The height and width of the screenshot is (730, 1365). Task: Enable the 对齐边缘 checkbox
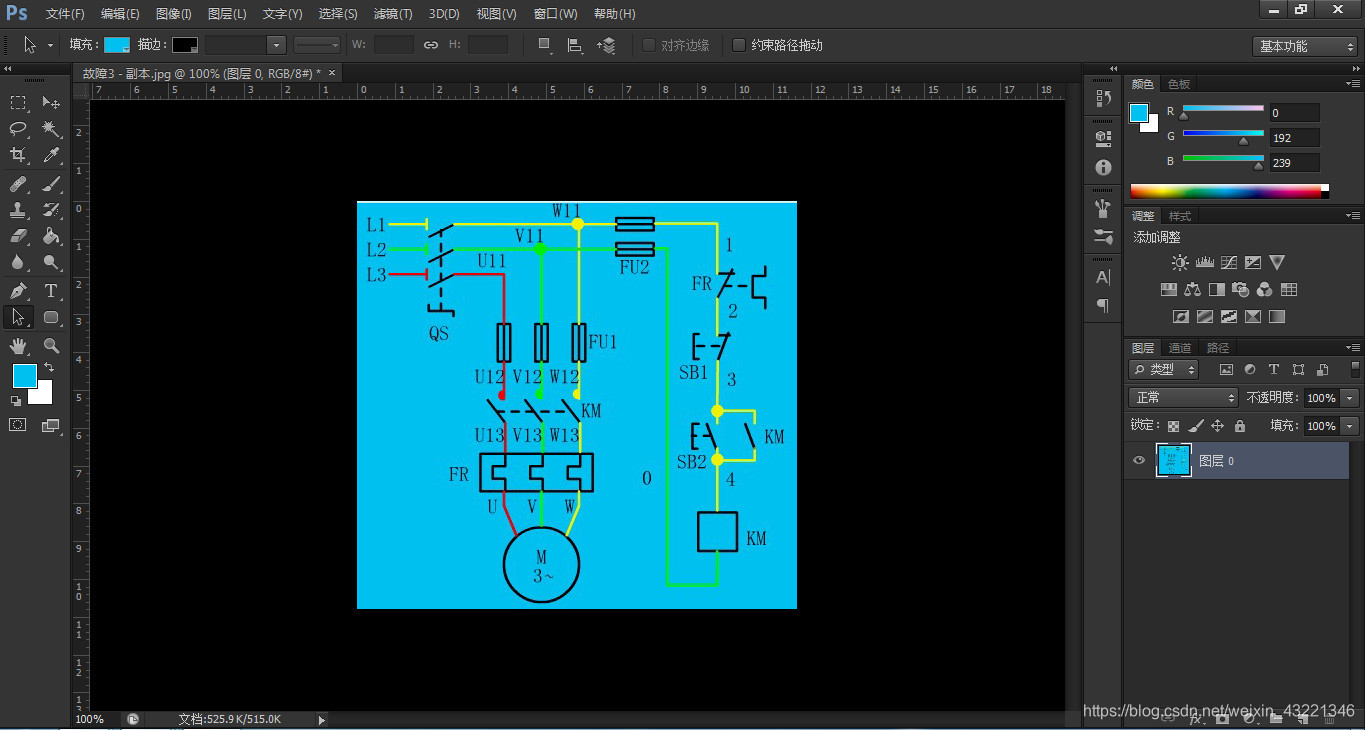coord(648,45)
